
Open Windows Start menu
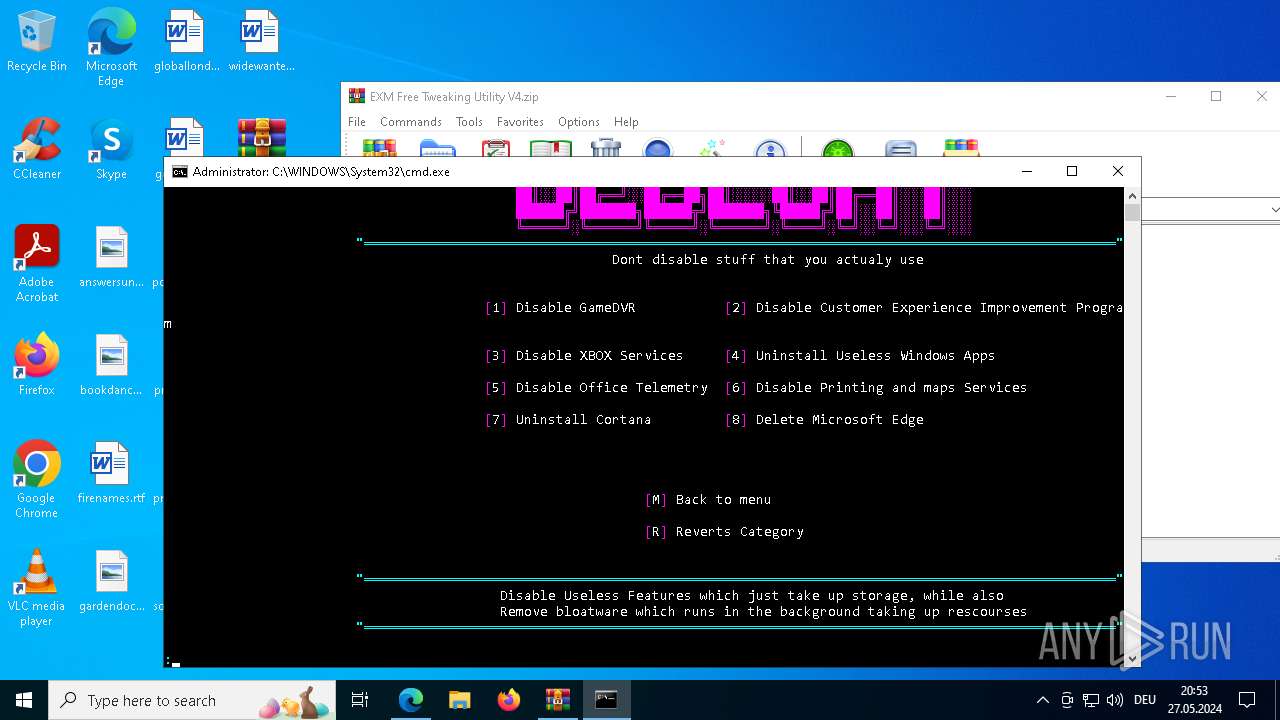(x=24, y=700)
